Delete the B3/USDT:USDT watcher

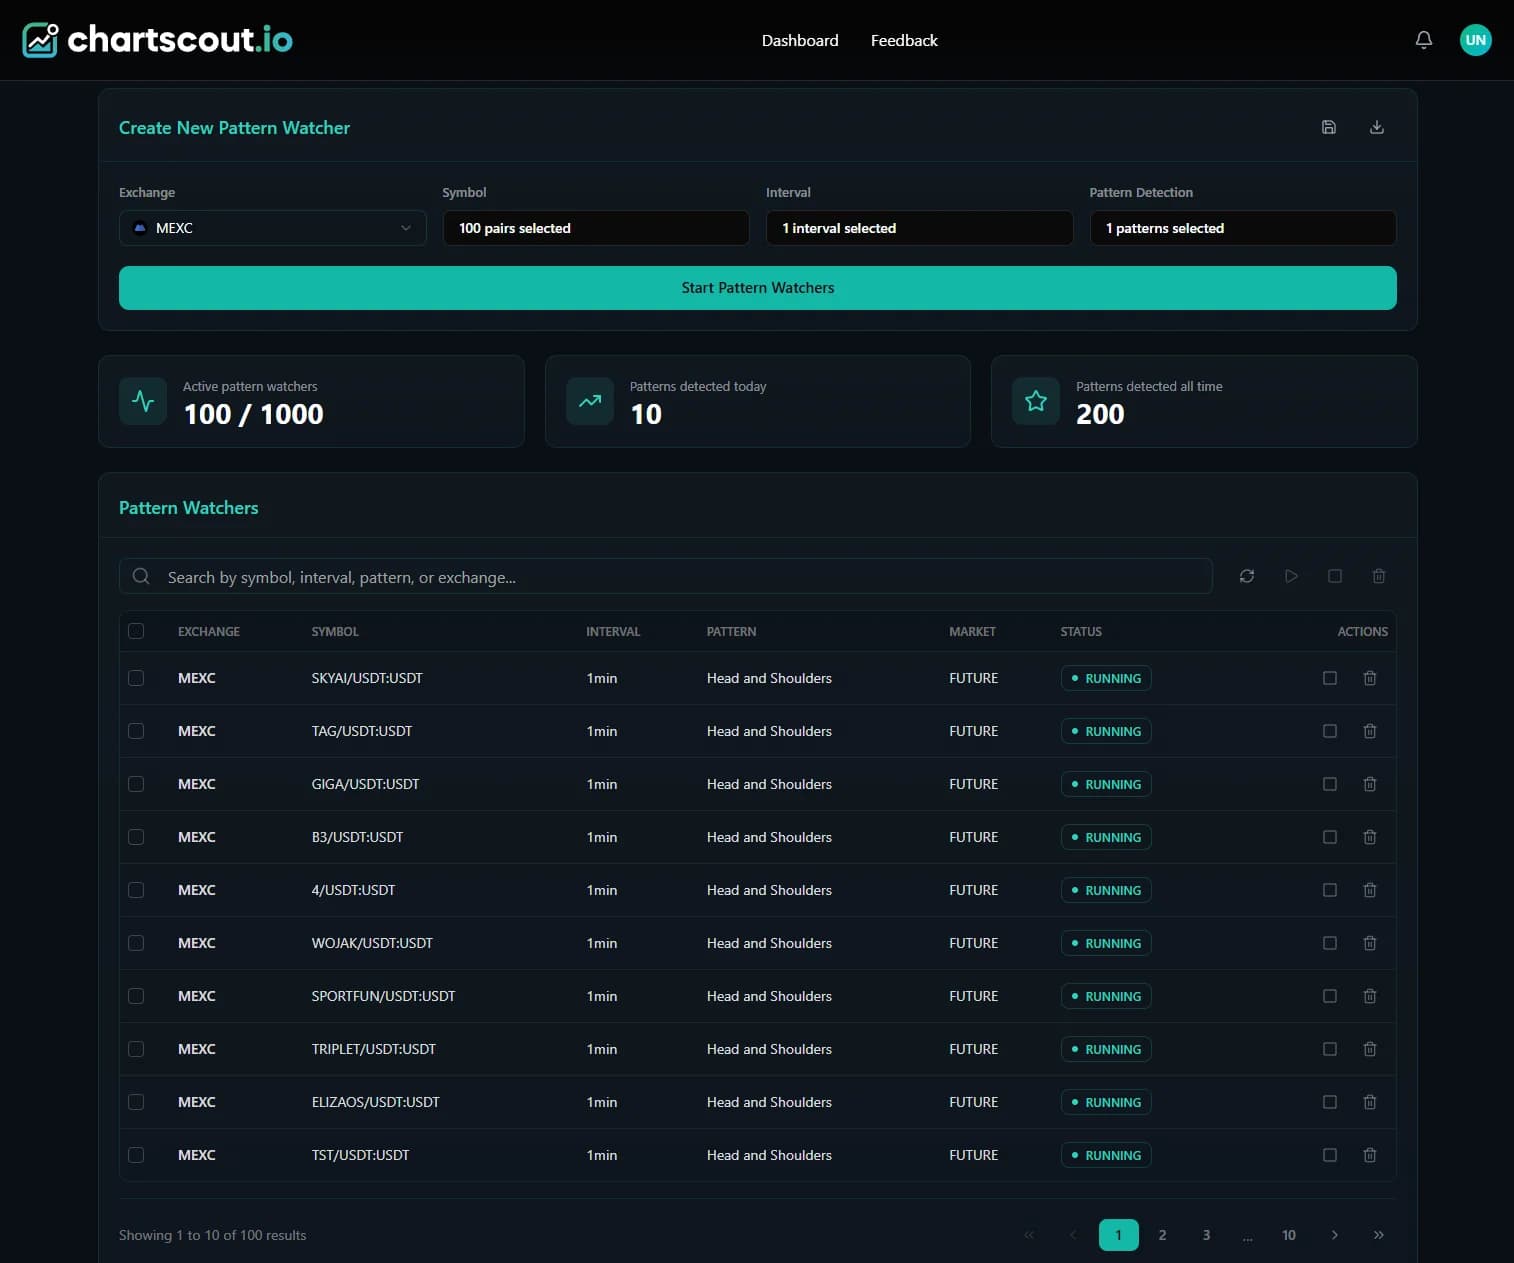(1370, 837)
